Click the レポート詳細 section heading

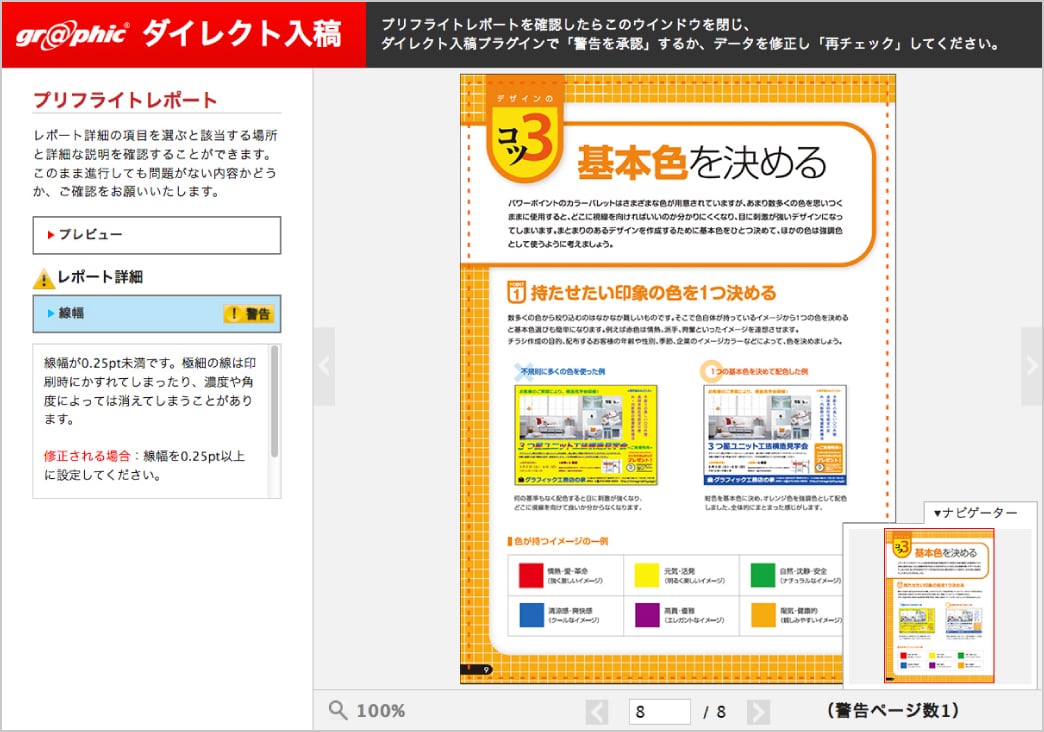(100, 278)
